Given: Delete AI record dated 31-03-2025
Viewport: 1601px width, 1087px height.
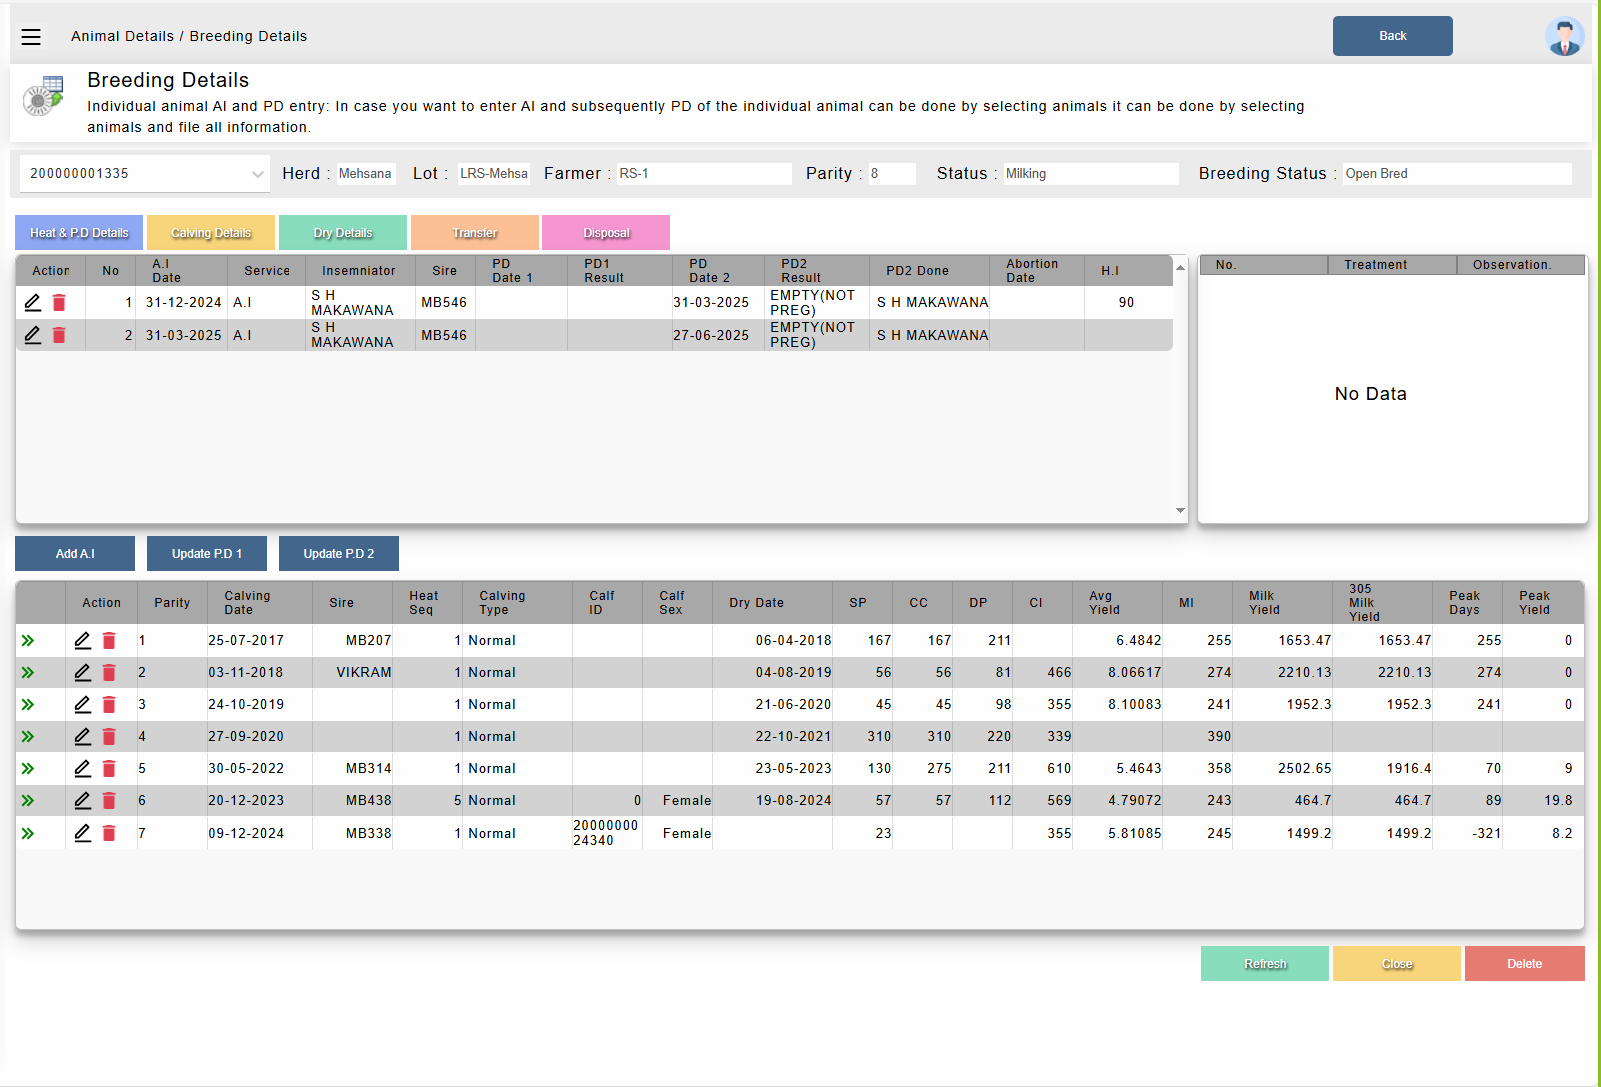Looking at the screenshot, I should click(59, 335).
